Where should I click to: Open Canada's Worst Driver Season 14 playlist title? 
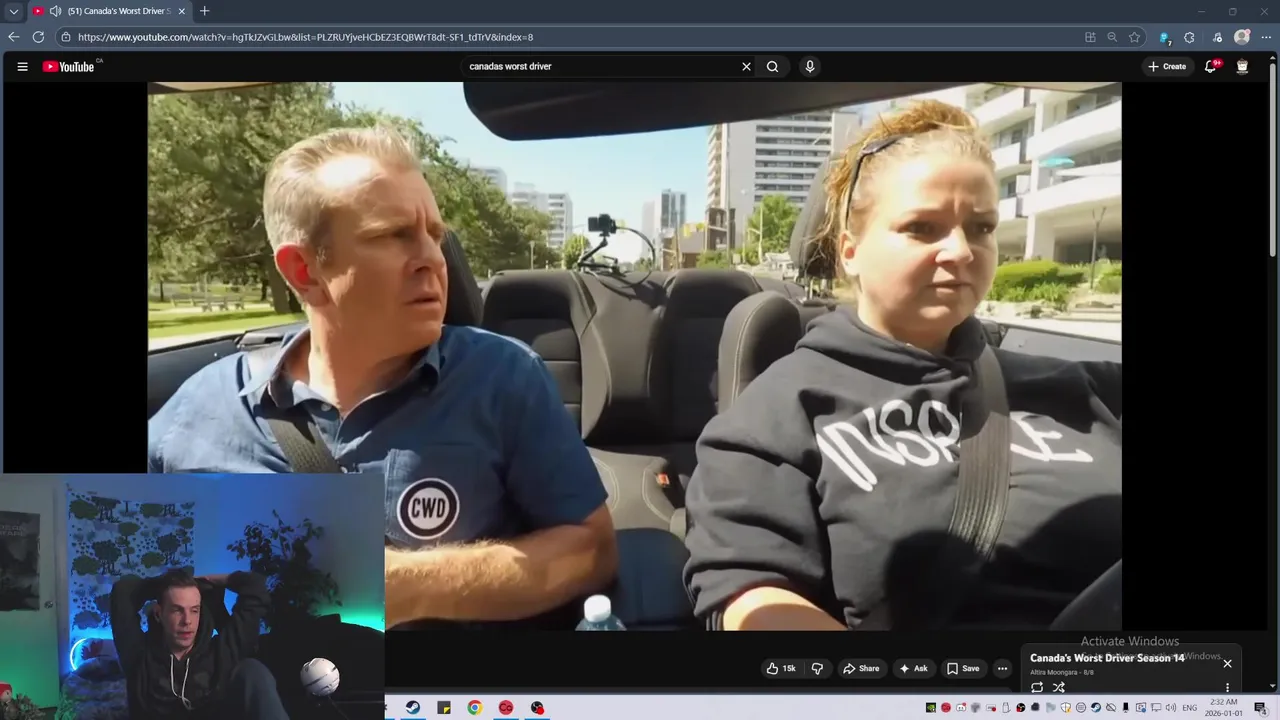click(x=1107, y=658)
